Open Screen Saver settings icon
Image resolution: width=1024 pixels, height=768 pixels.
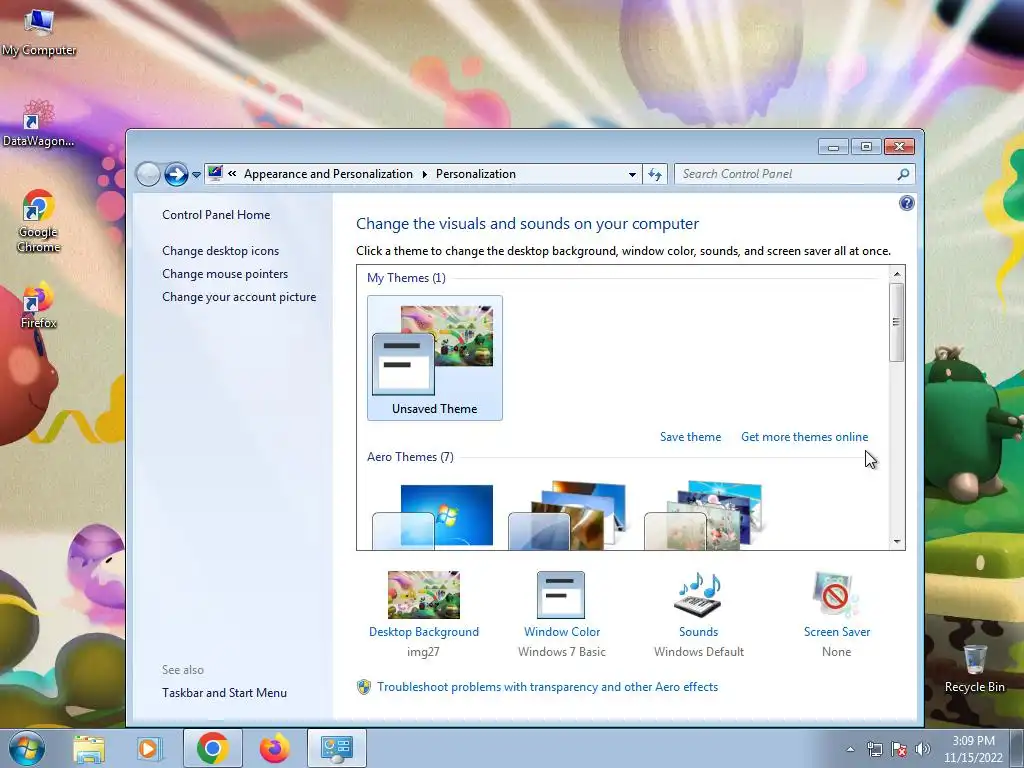point(836,595)
